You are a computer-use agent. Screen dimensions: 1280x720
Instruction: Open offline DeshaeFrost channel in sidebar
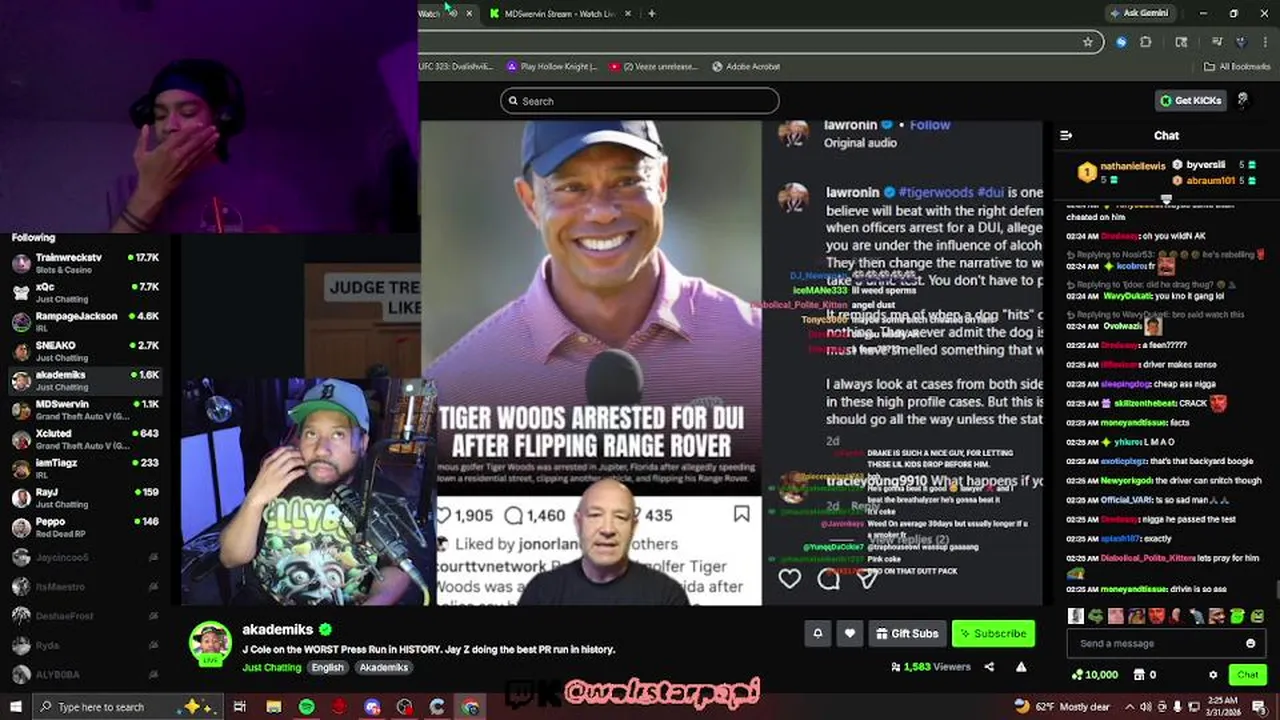(x=85, y=616)
